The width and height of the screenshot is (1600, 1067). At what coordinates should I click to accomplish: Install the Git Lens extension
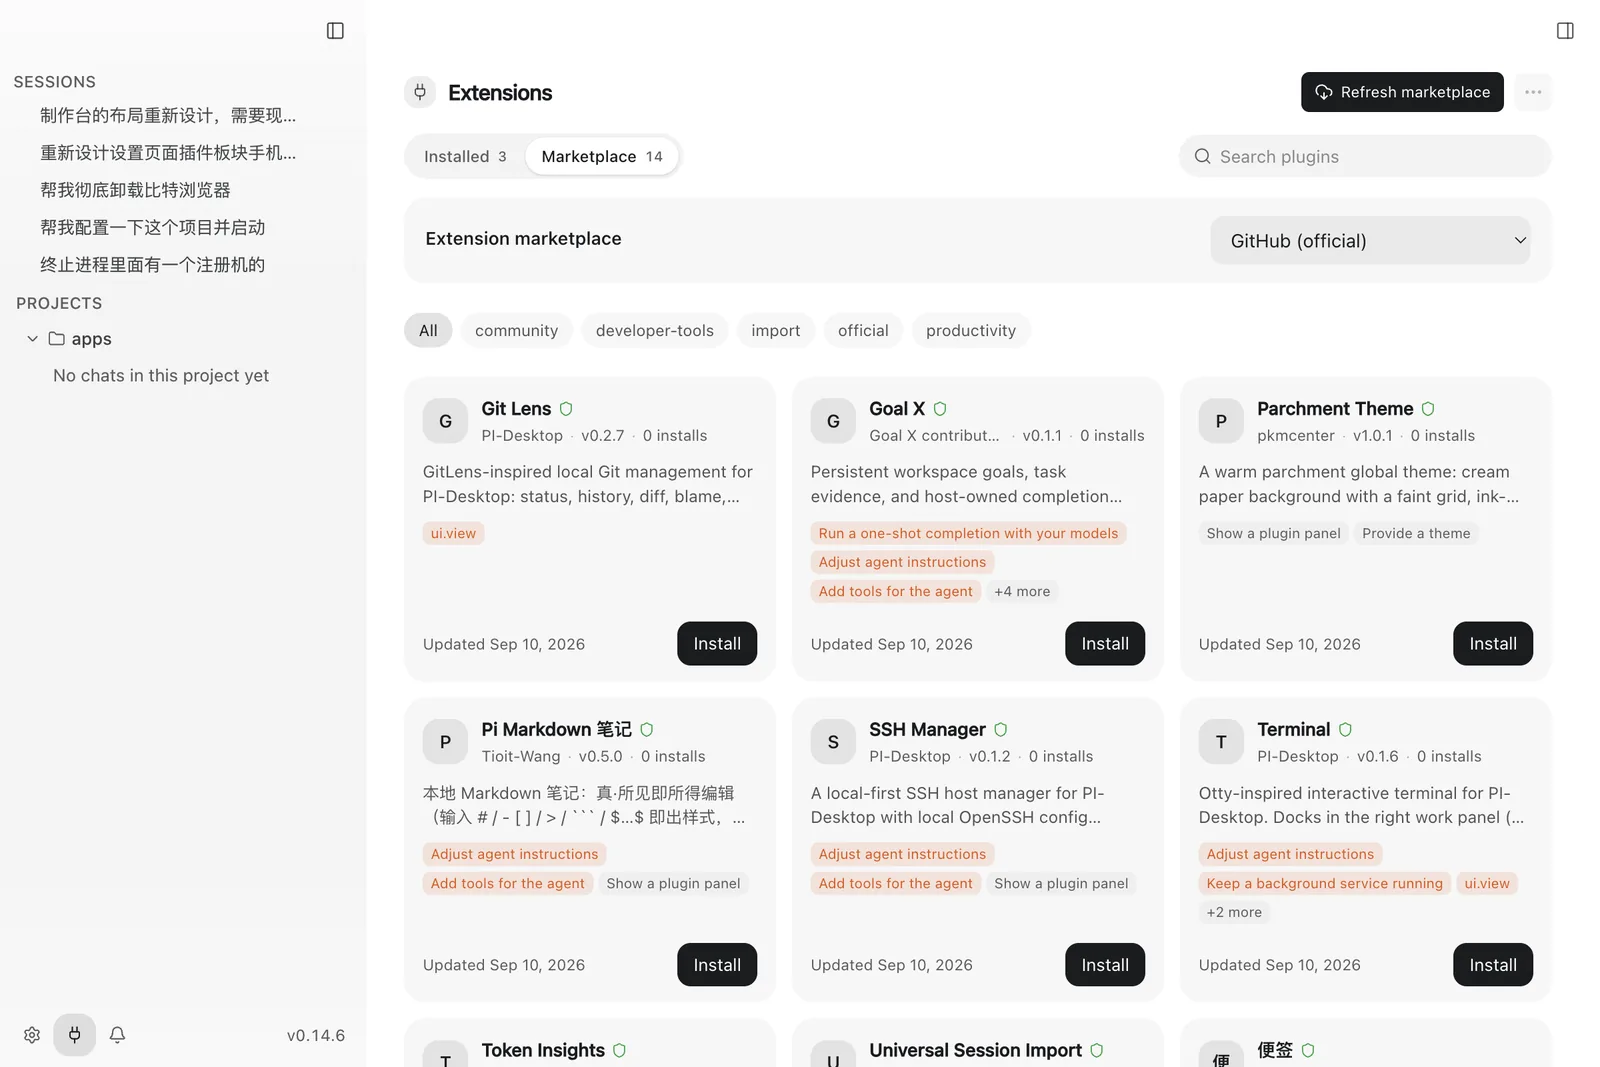[717, 644]
